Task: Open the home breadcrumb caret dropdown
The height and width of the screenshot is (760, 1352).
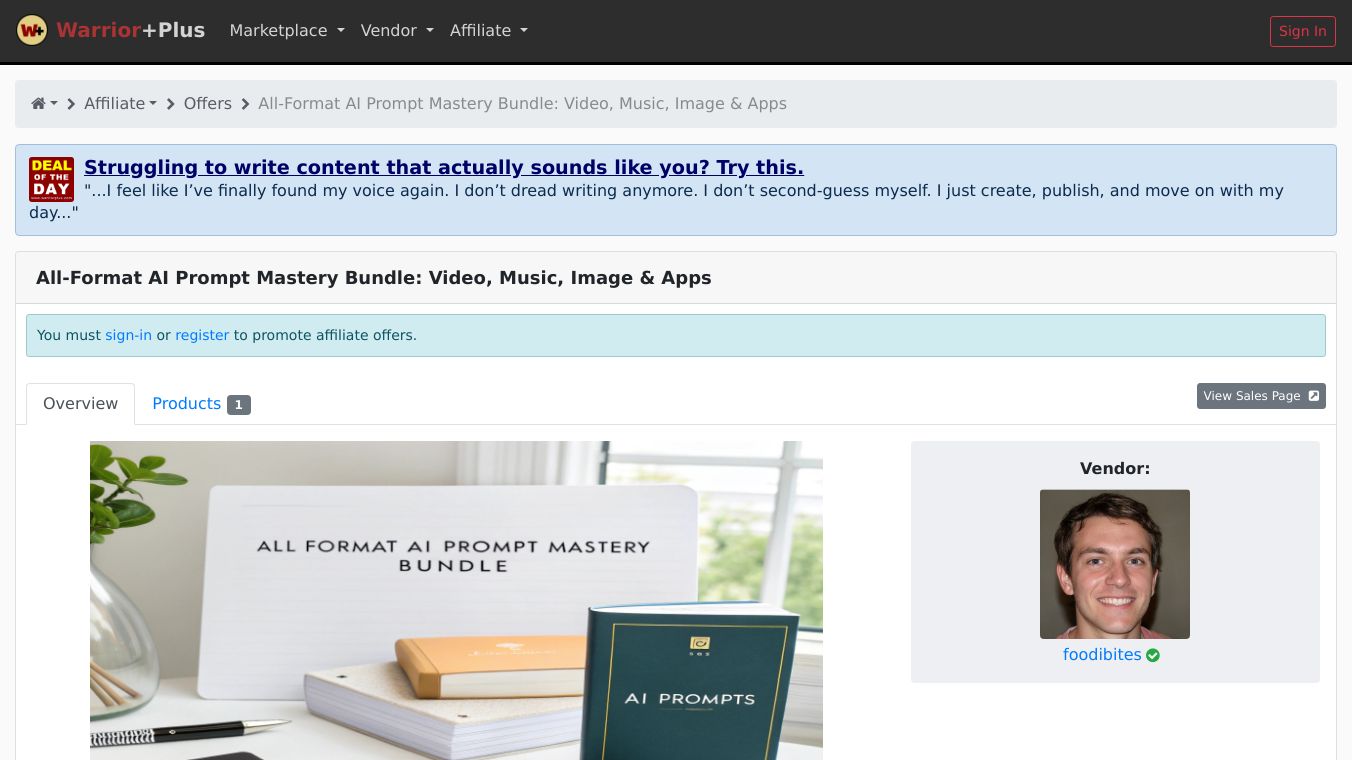Action: pyautogui.click(x=52, y=104)
